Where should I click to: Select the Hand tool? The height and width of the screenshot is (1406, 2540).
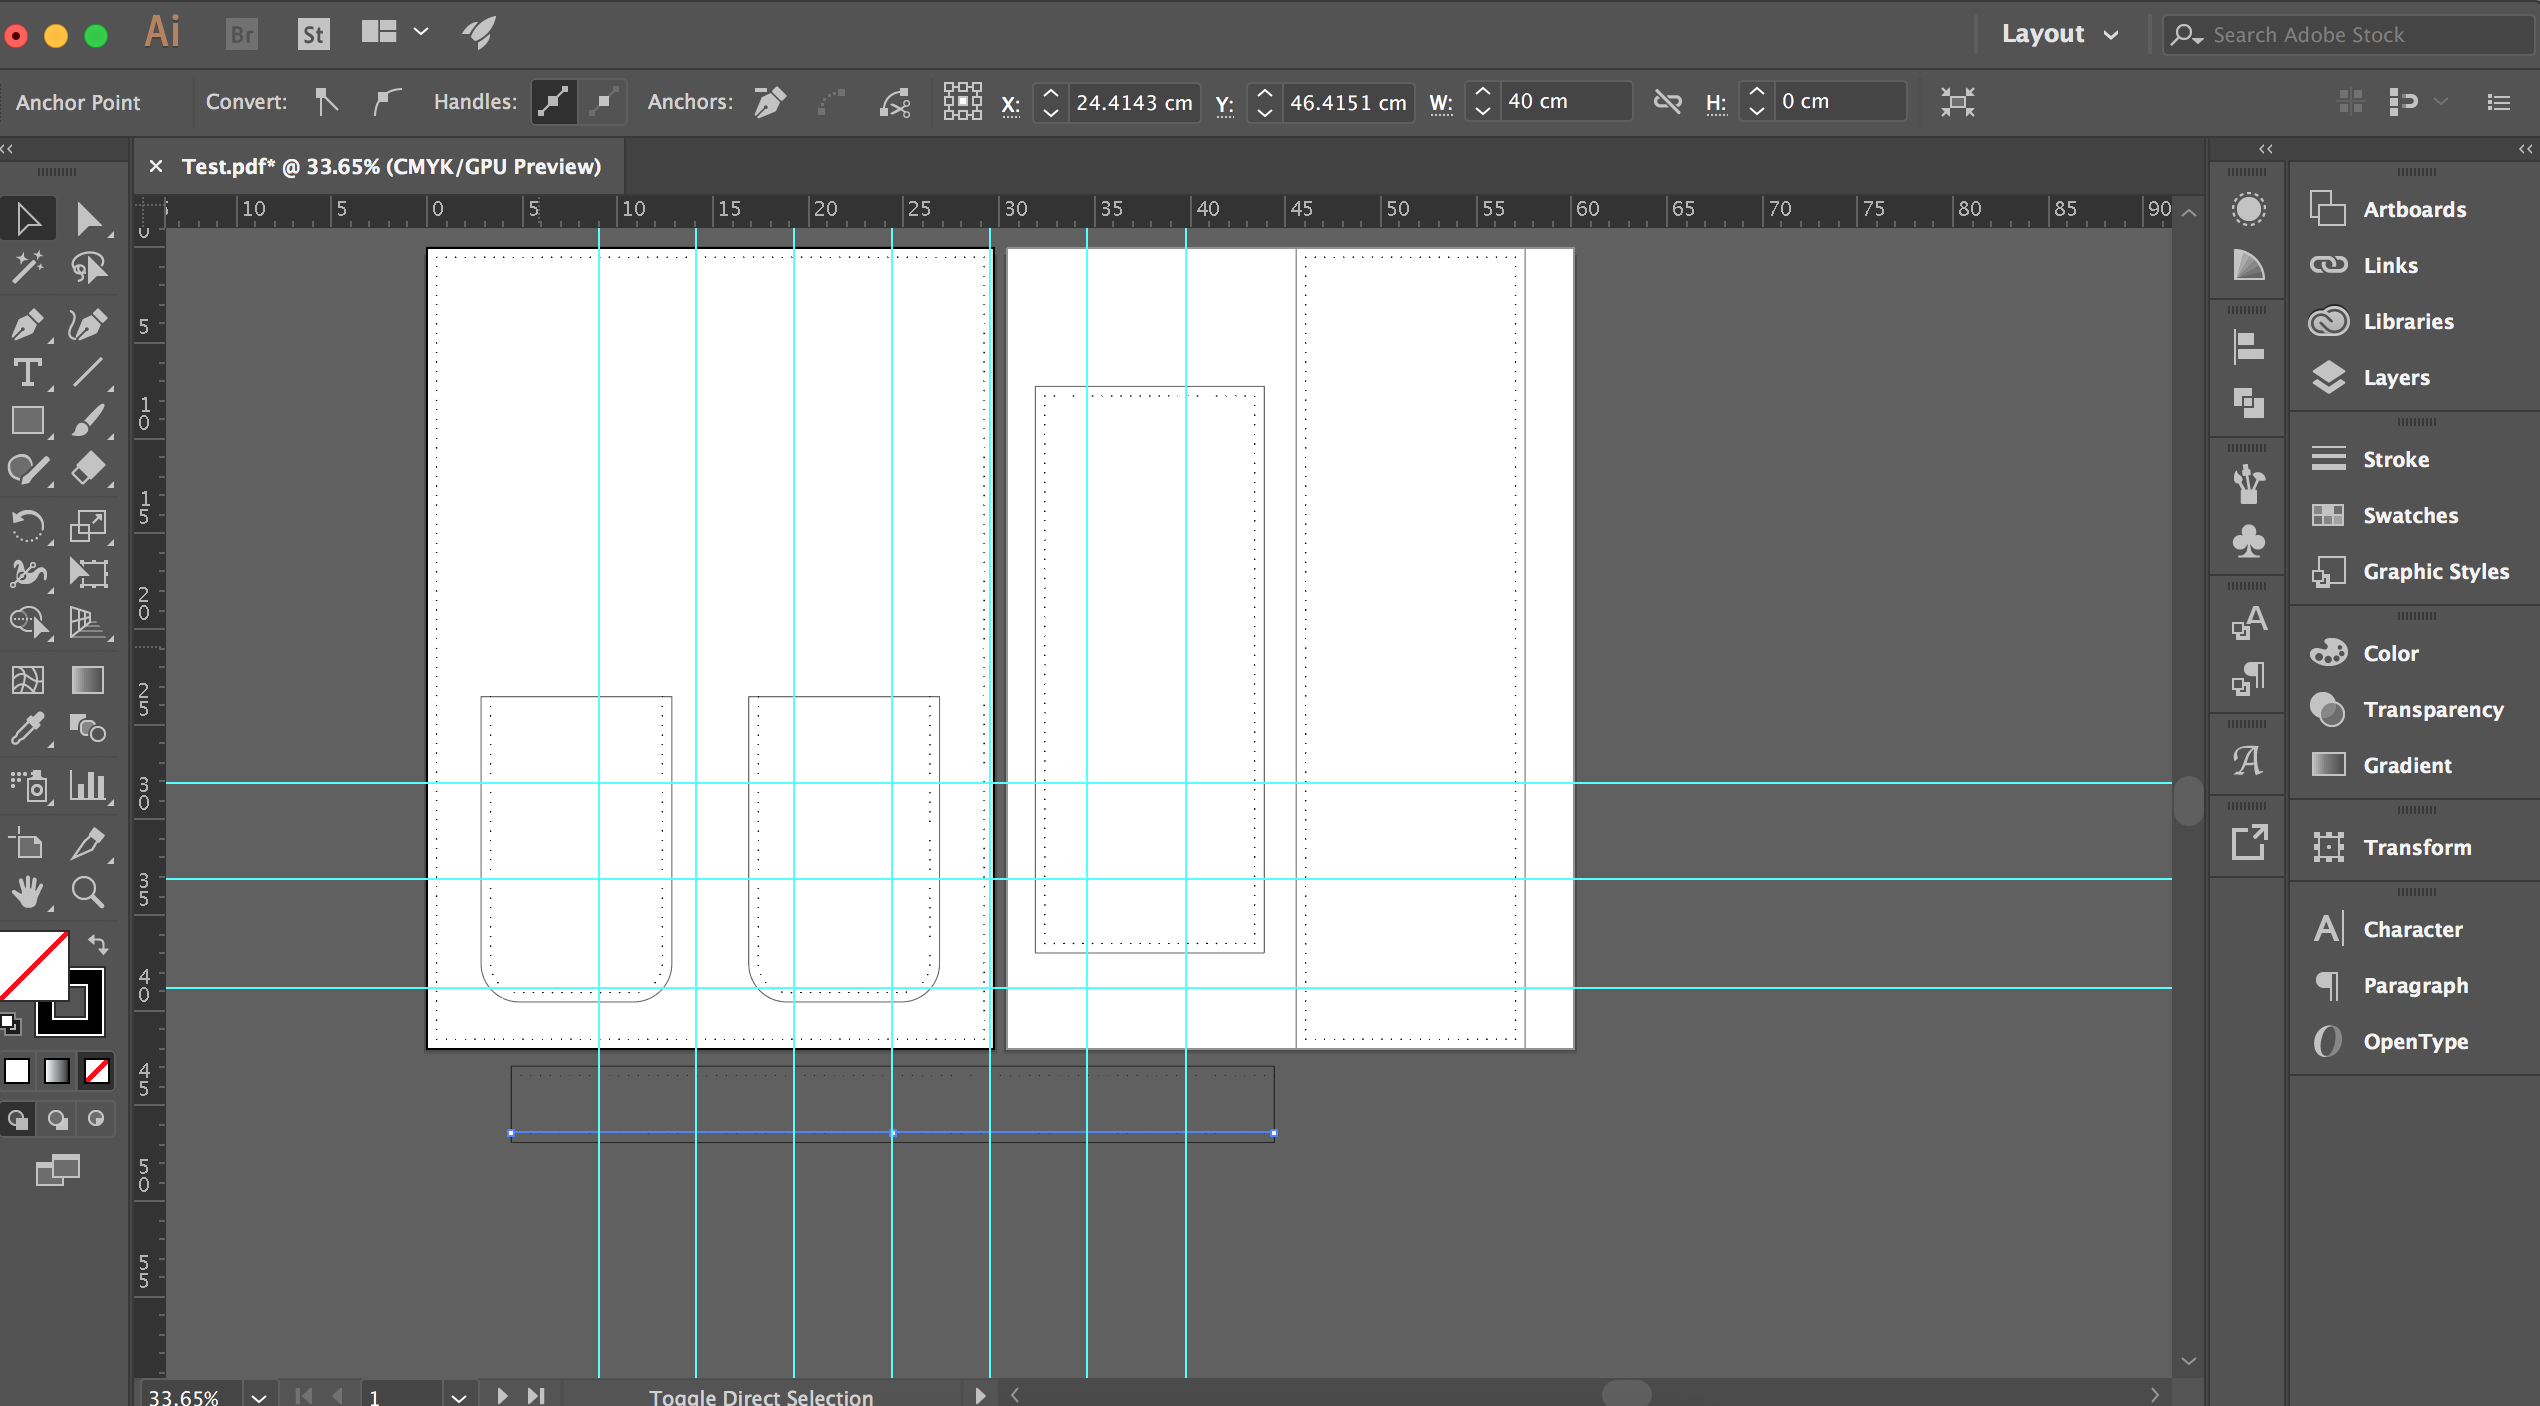pyautogui.click(x=28, y=893)
